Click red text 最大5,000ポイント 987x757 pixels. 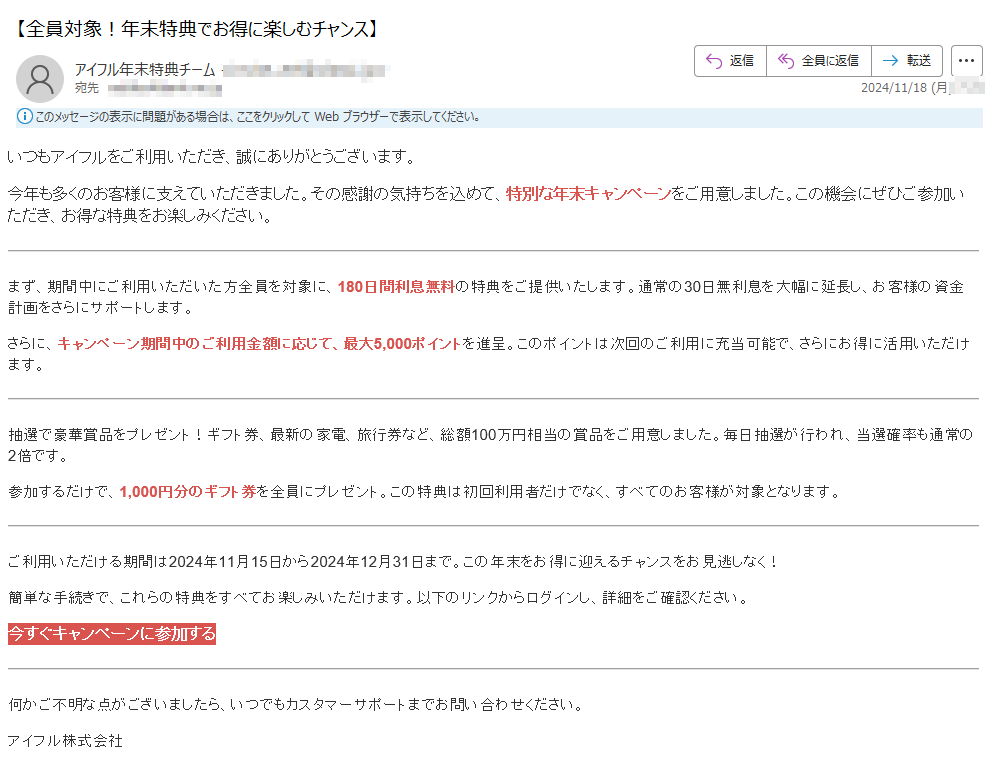402,344
